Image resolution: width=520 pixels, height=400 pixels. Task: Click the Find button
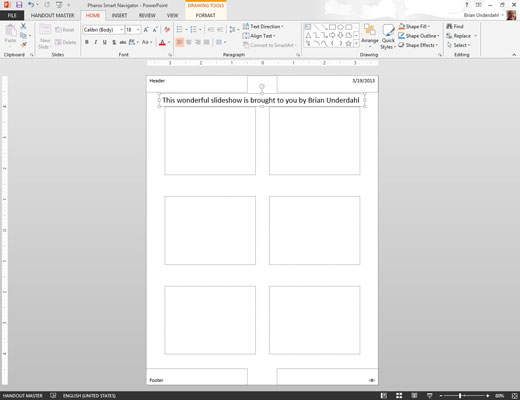click(455, 26)
